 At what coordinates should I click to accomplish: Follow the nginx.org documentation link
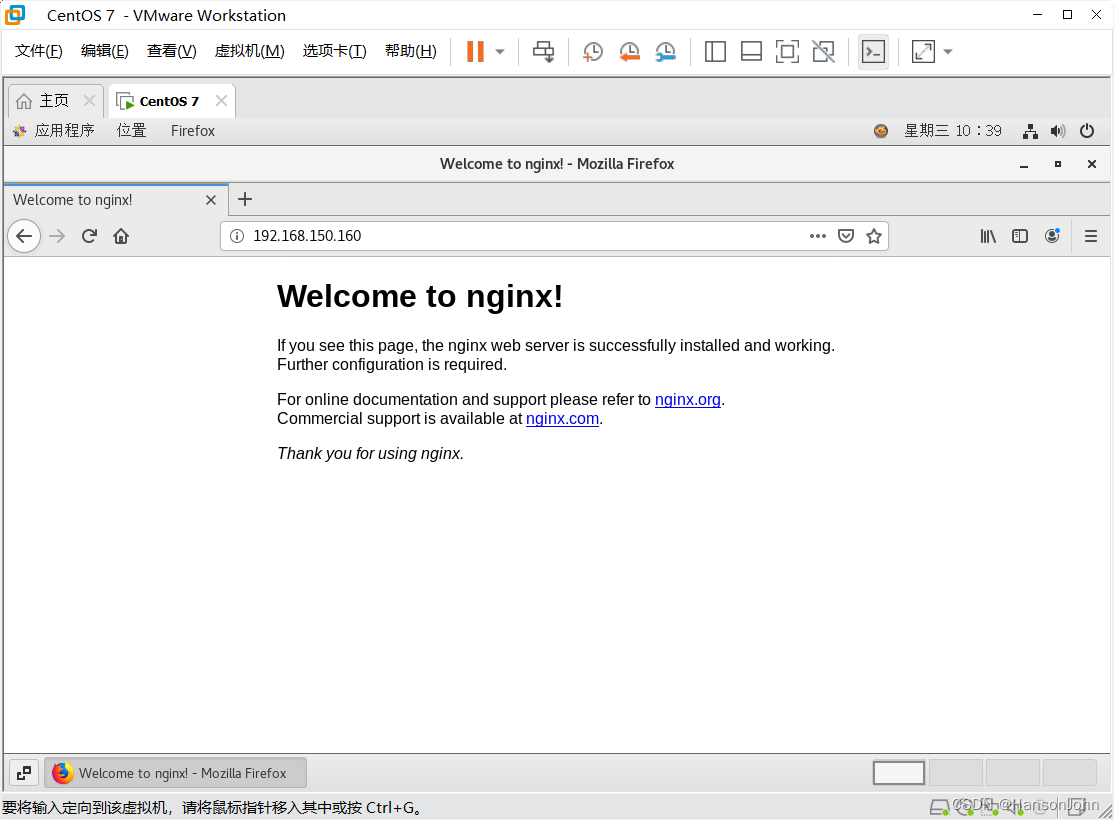click(687, 399)
